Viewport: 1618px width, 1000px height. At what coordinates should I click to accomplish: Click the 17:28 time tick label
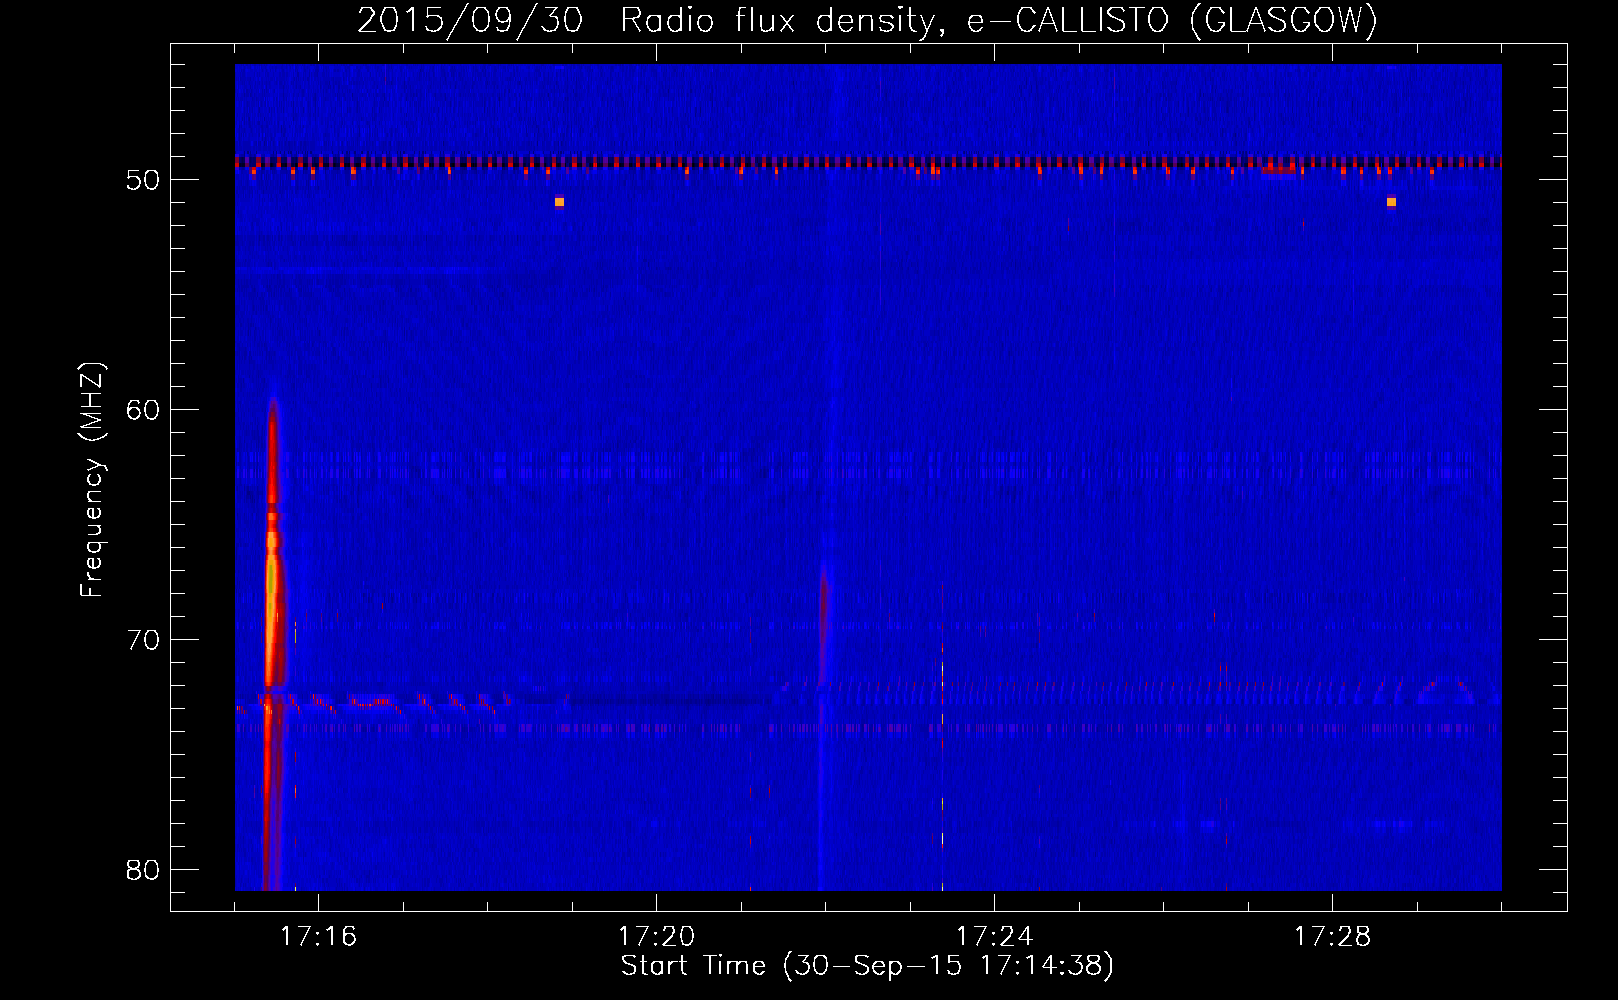coord(1332,936)
